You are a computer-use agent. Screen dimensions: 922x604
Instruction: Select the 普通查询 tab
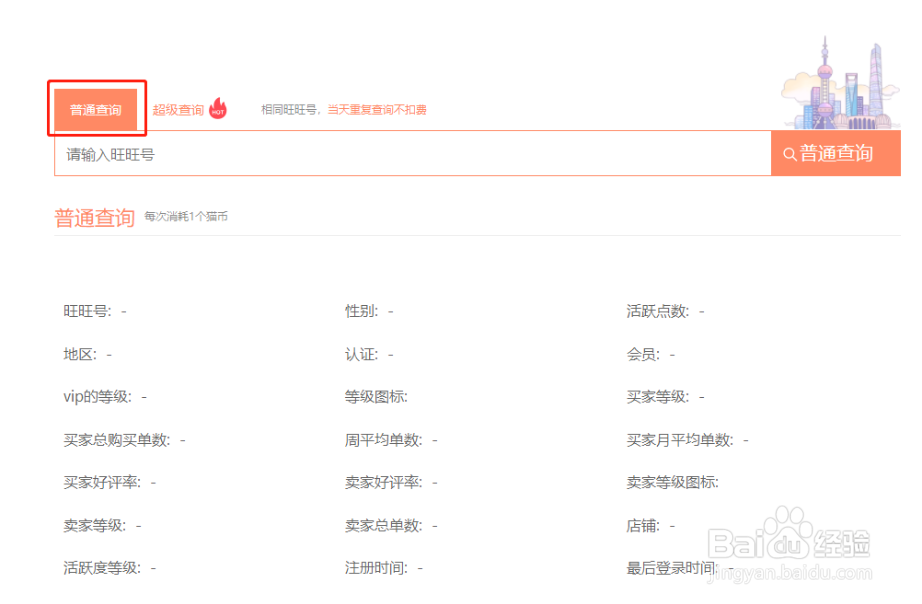pyautogui.click(x=95, y=109)
